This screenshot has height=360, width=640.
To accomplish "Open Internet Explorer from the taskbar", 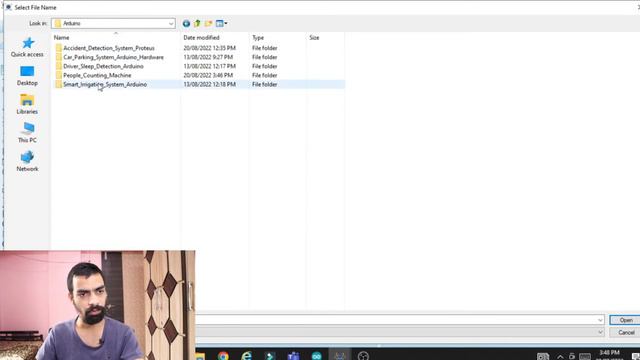I will (246, 356).
